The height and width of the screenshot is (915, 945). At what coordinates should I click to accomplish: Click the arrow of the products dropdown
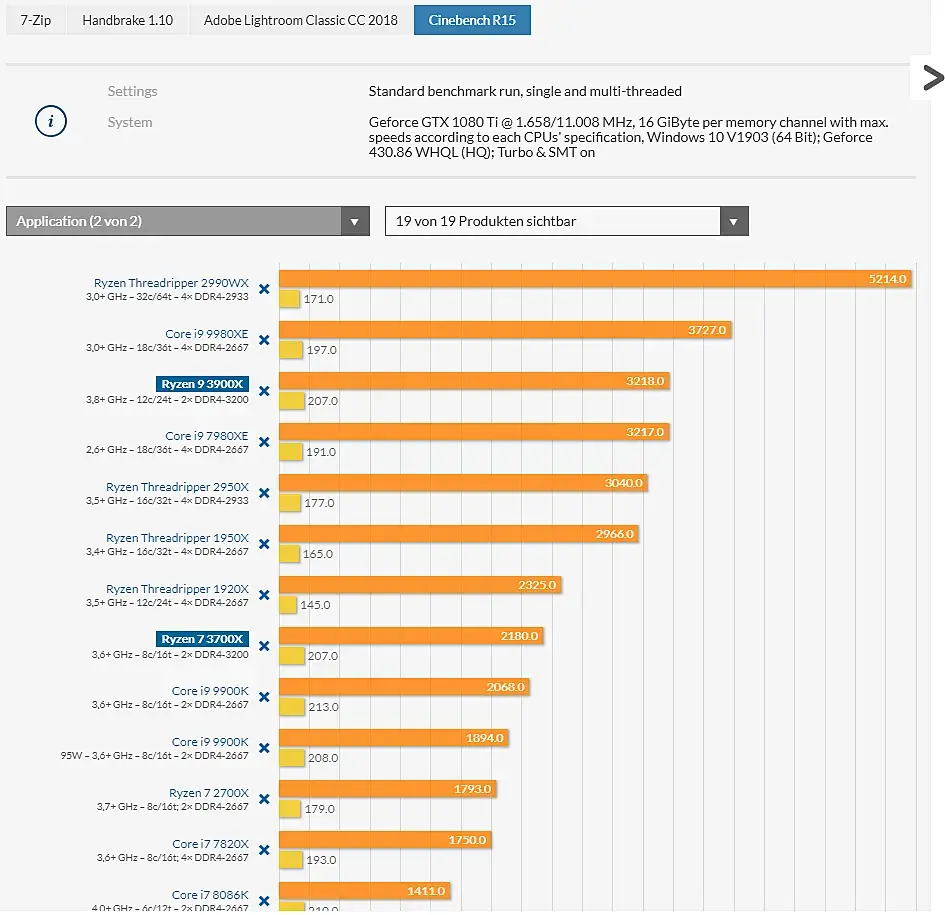(x=734, y=222)
